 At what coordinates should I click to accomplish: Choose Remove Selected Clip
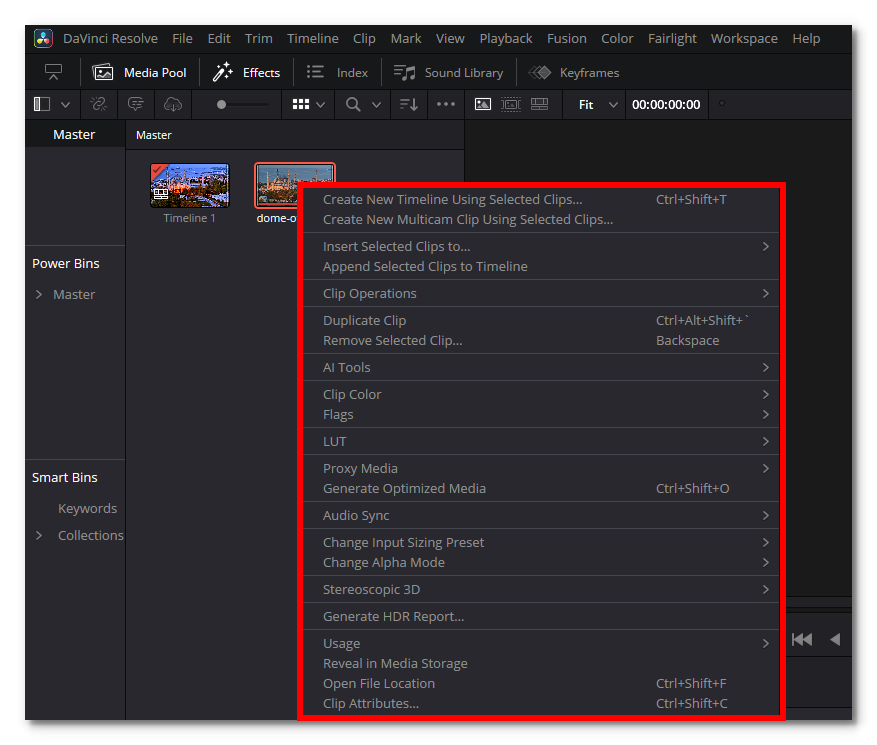pyautogui.click(x=541, y=341)
